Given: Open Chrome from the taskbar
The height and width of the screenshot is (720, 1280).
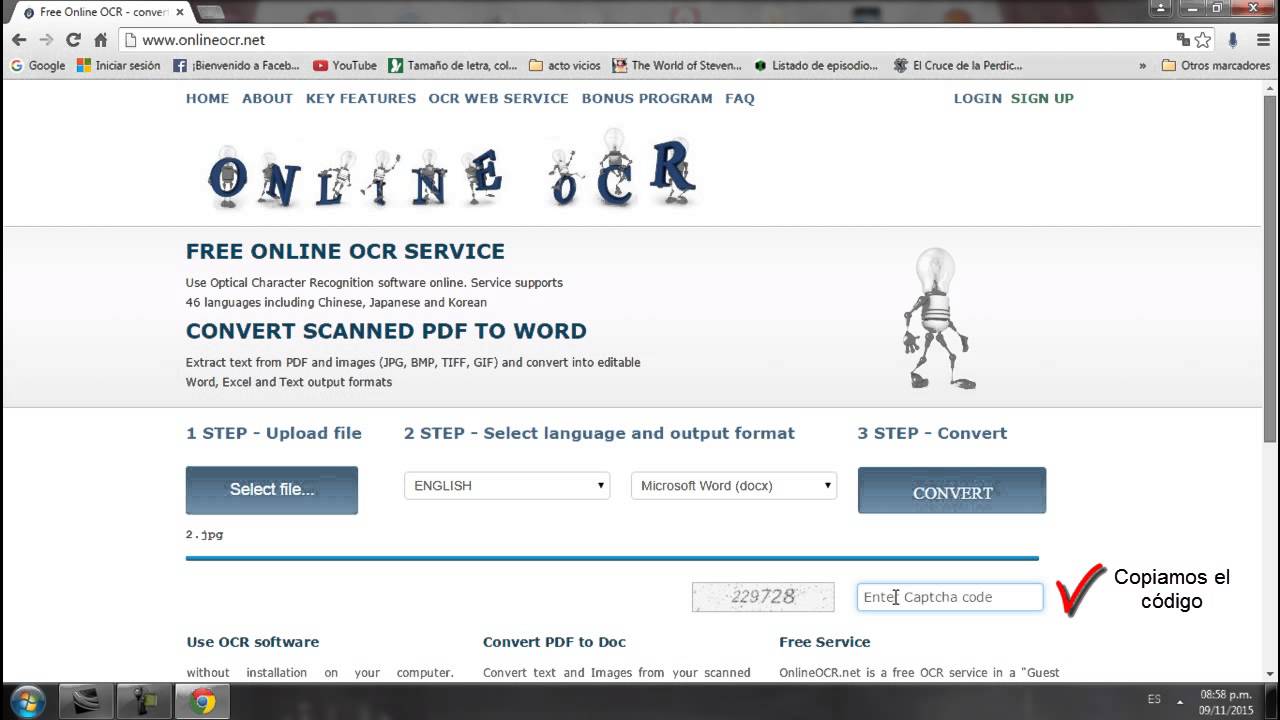Looking at the screenshot, I should click(203, 702).
